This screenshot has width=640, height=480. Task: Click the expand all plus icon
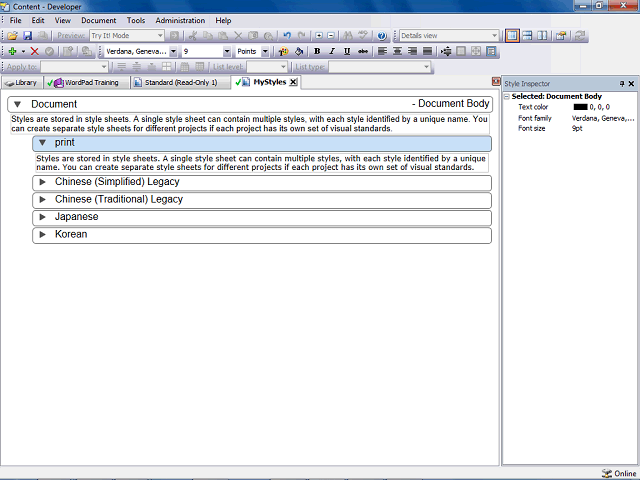coord(319,36)
